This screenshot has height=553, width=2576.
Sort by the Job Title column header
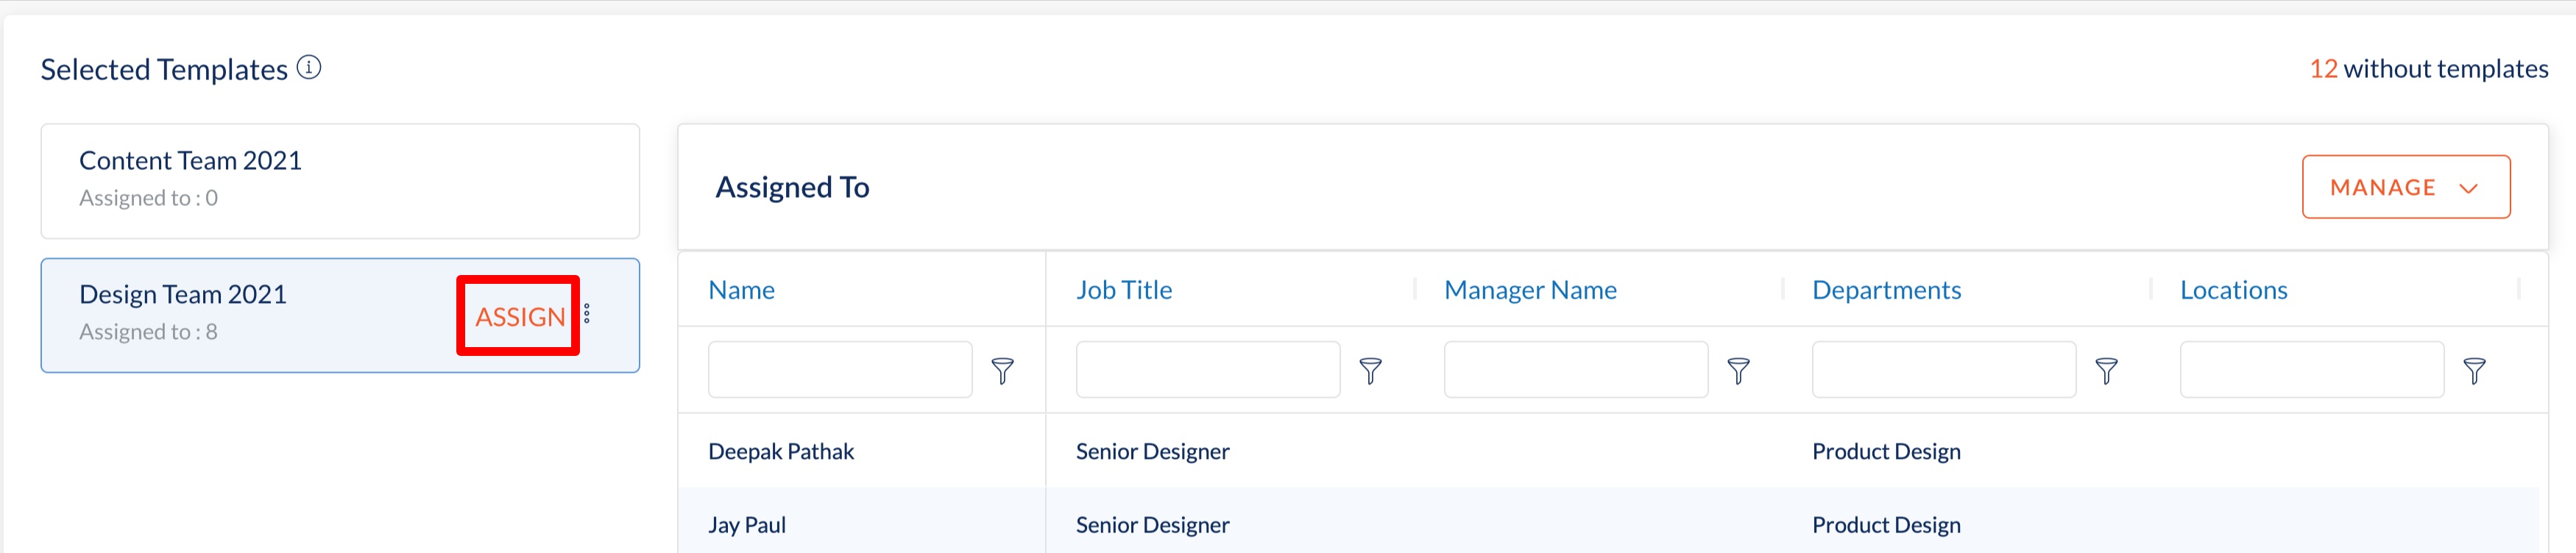coord(1124,290)
